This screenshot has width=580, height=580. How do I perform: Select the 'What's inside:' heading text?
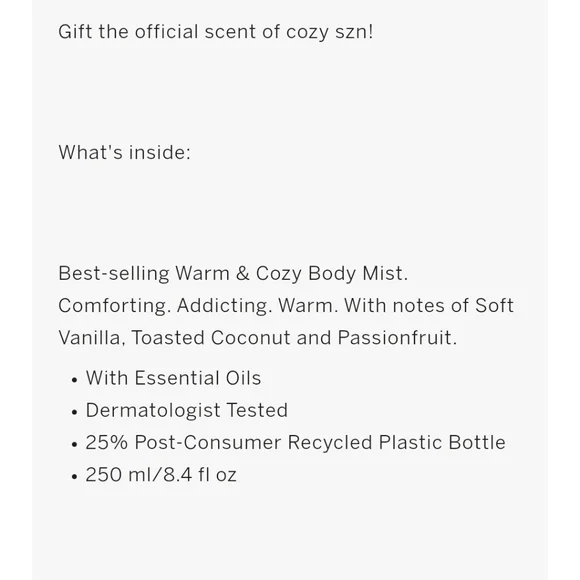[x=124, y=152]
